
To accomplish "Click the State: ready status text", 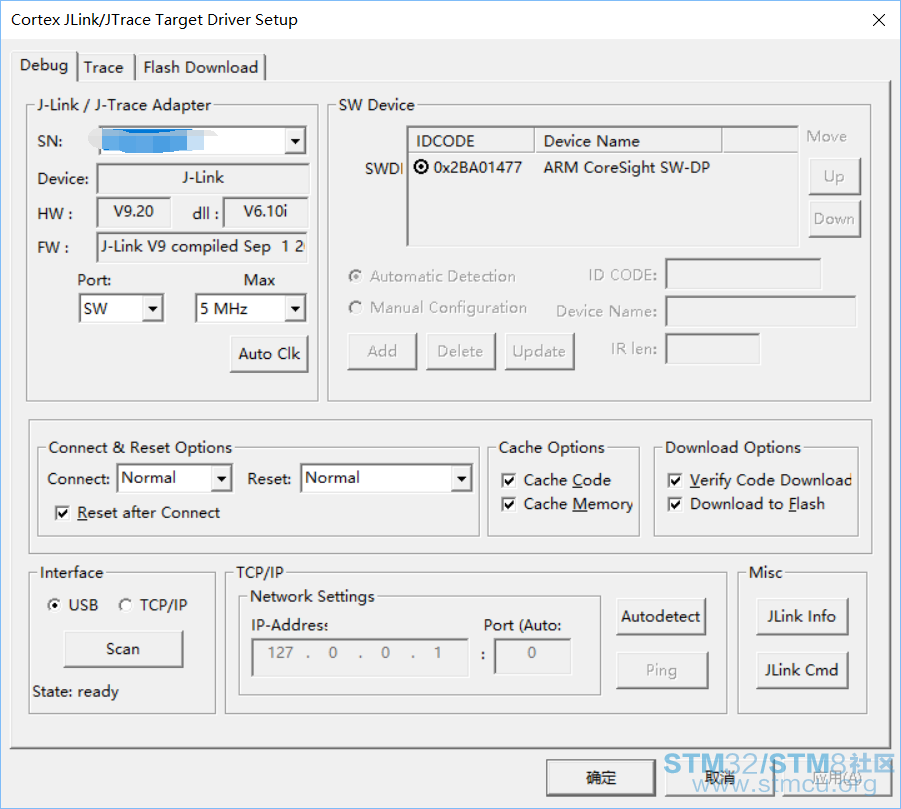I will [x=75, y=691].
